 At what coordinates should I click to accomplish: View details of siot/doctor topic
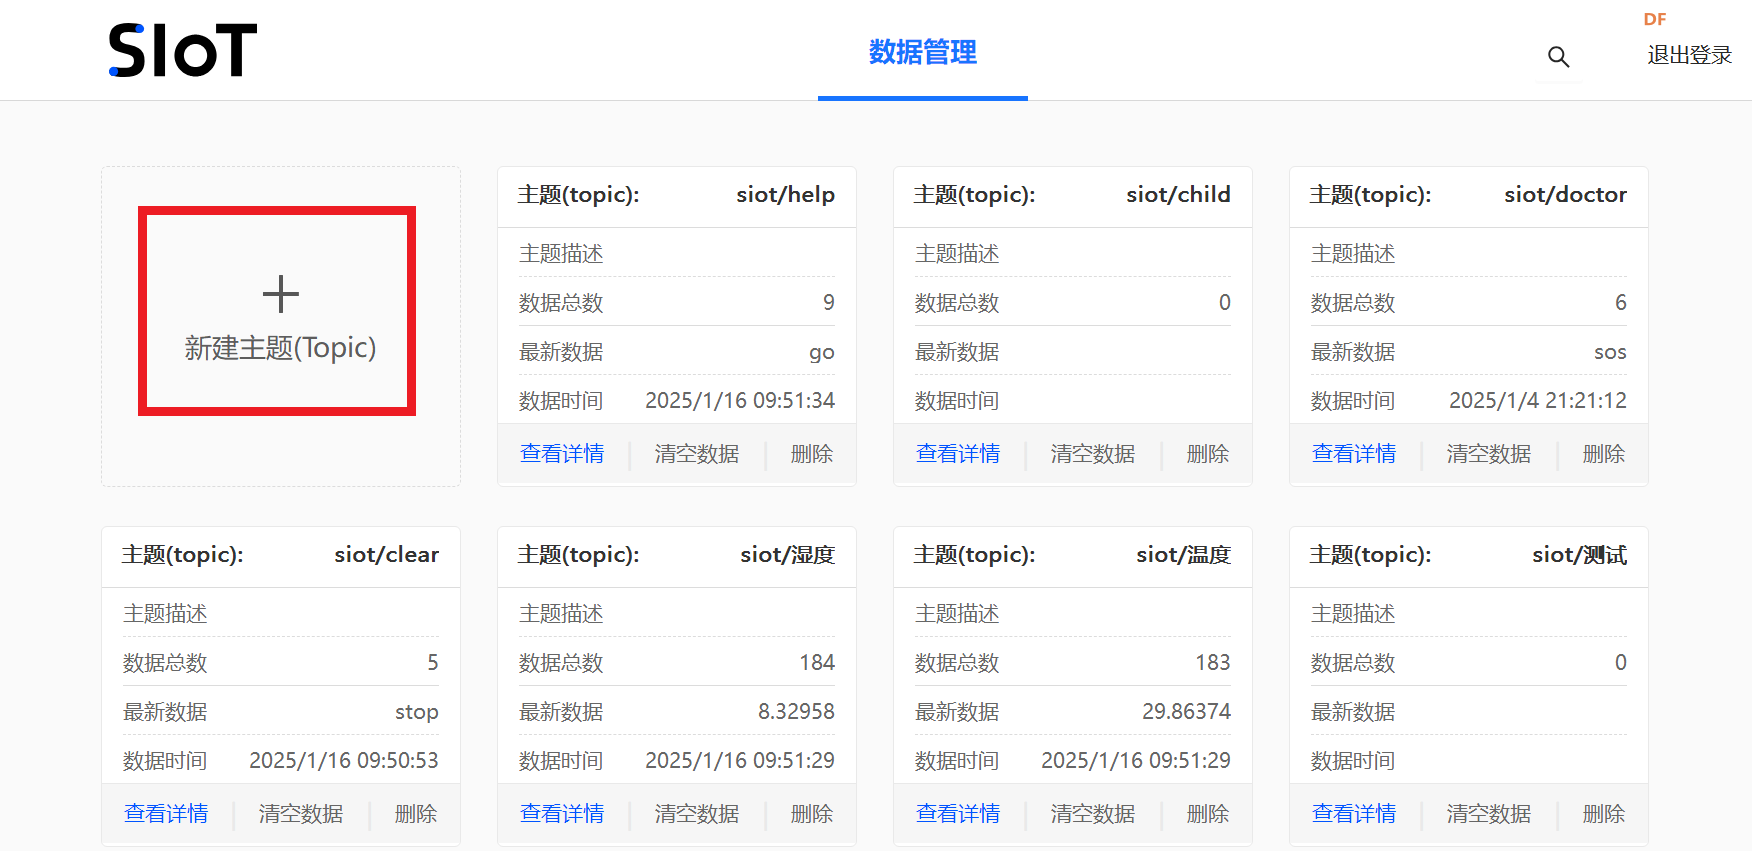pos(1354,454)
